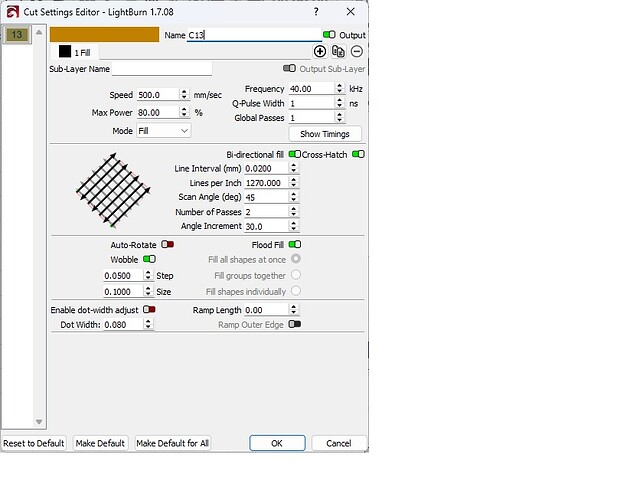
Task: Click the Make Default for All button
Action: coord(173,443)
